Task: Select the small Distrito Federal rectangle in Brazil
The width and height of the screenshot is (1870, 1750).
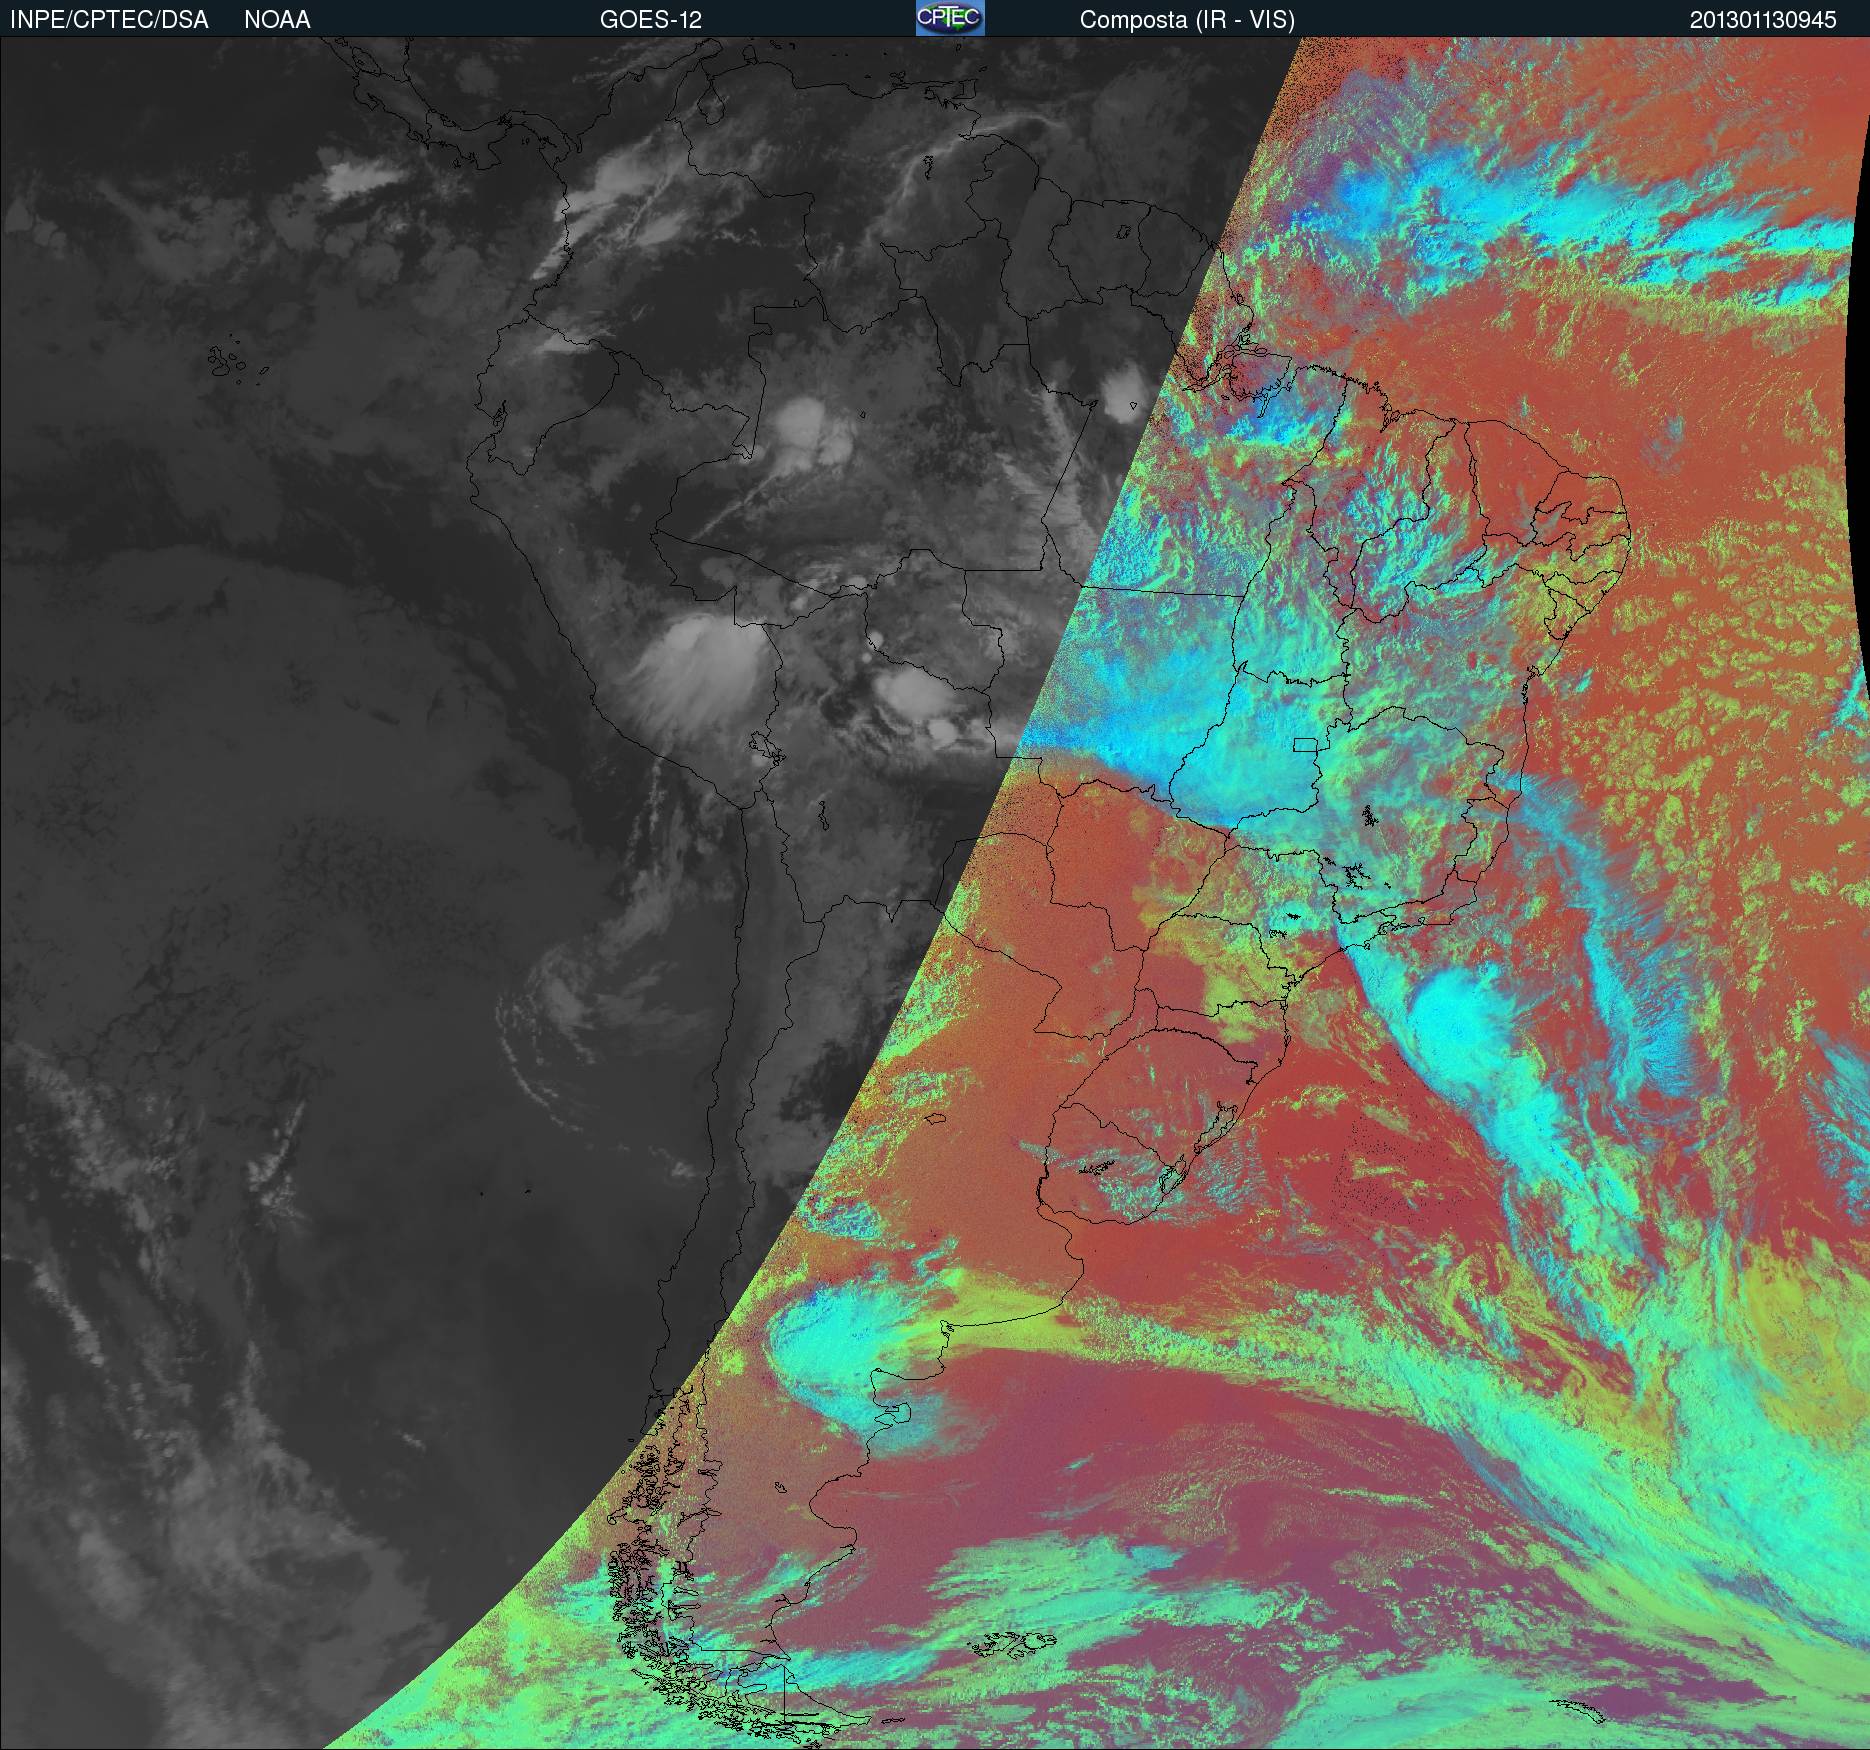Action: tap(1306, 744)
